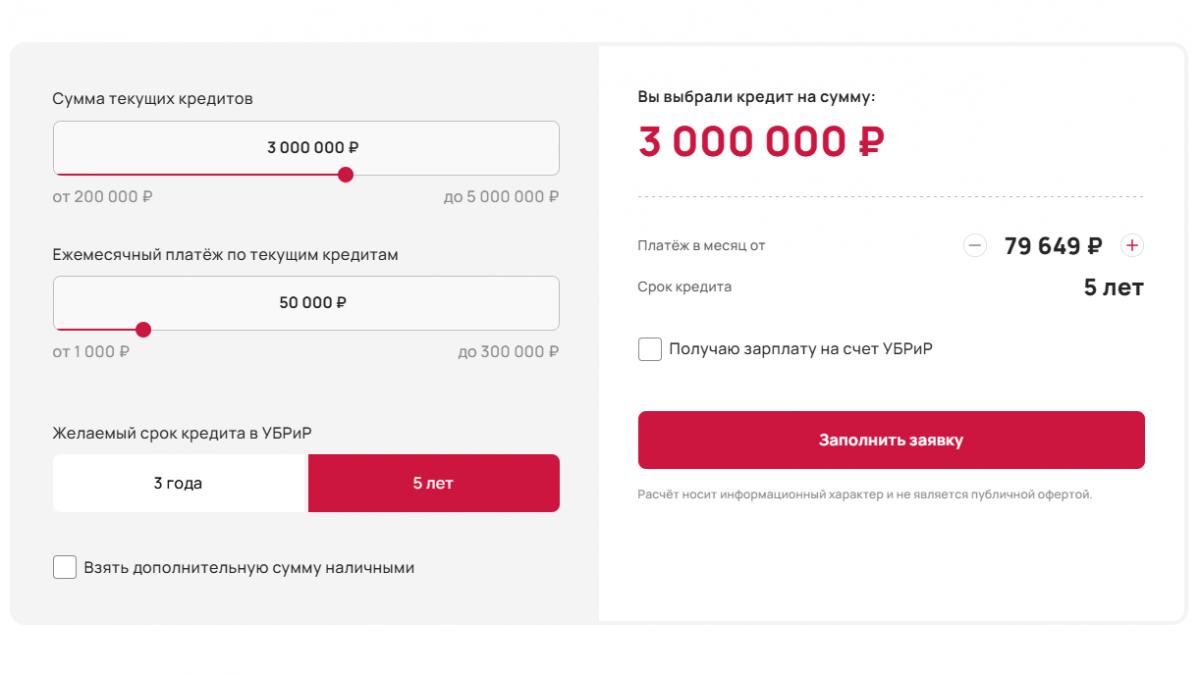This screenshot has height=675, width=1200.
Task: Focus the '3 000 000 ₽' amount input field
Action: tap(306, 148)
